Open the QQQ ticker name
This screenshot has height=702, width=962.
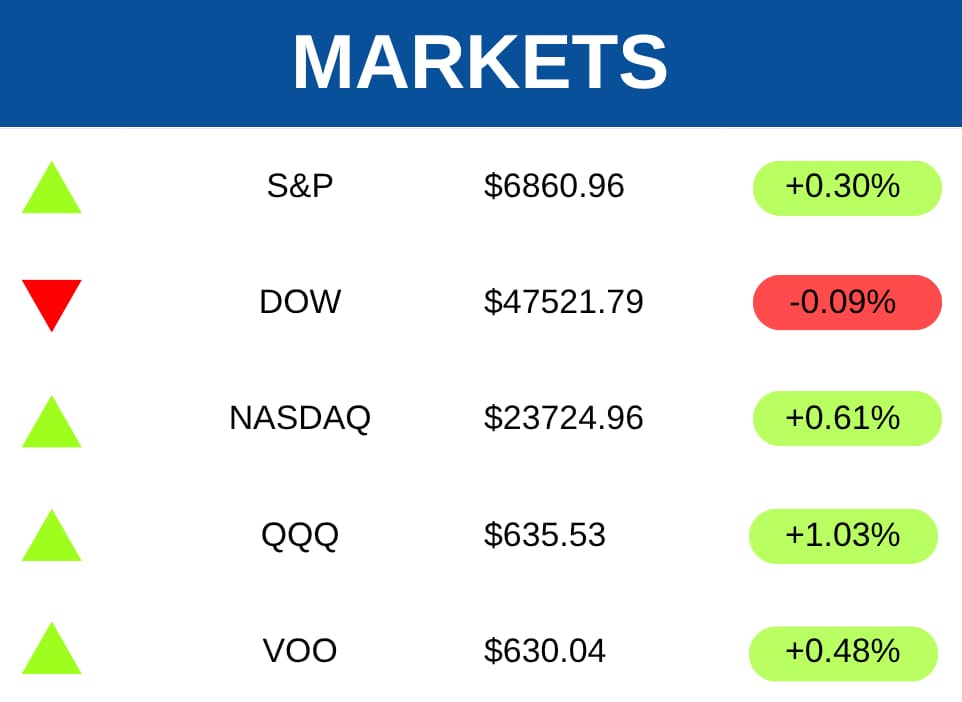pyautogui.click(x=300, y=535)
